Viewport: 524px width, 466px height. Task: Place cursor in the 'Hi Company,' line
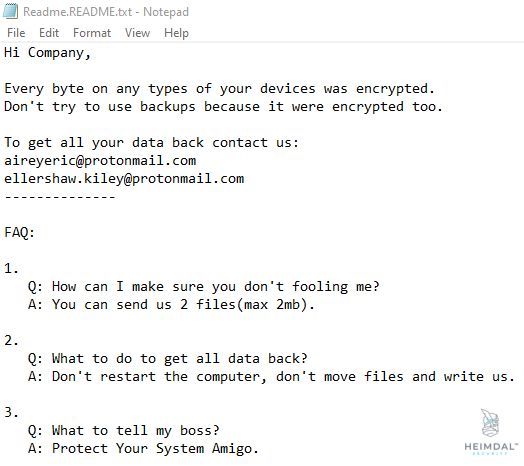point(47,53)
